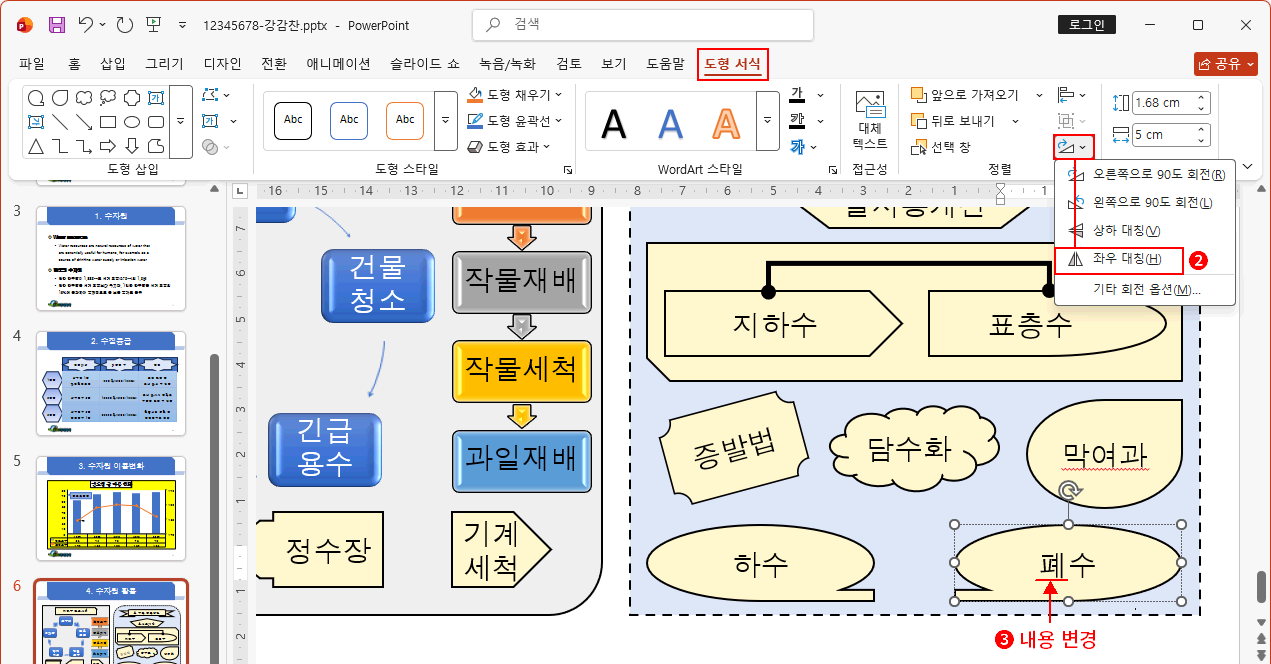Click the red 공유 share button
This screenshot has width=1271, height=664.
pyautogui.click(x=1225, y=62)
